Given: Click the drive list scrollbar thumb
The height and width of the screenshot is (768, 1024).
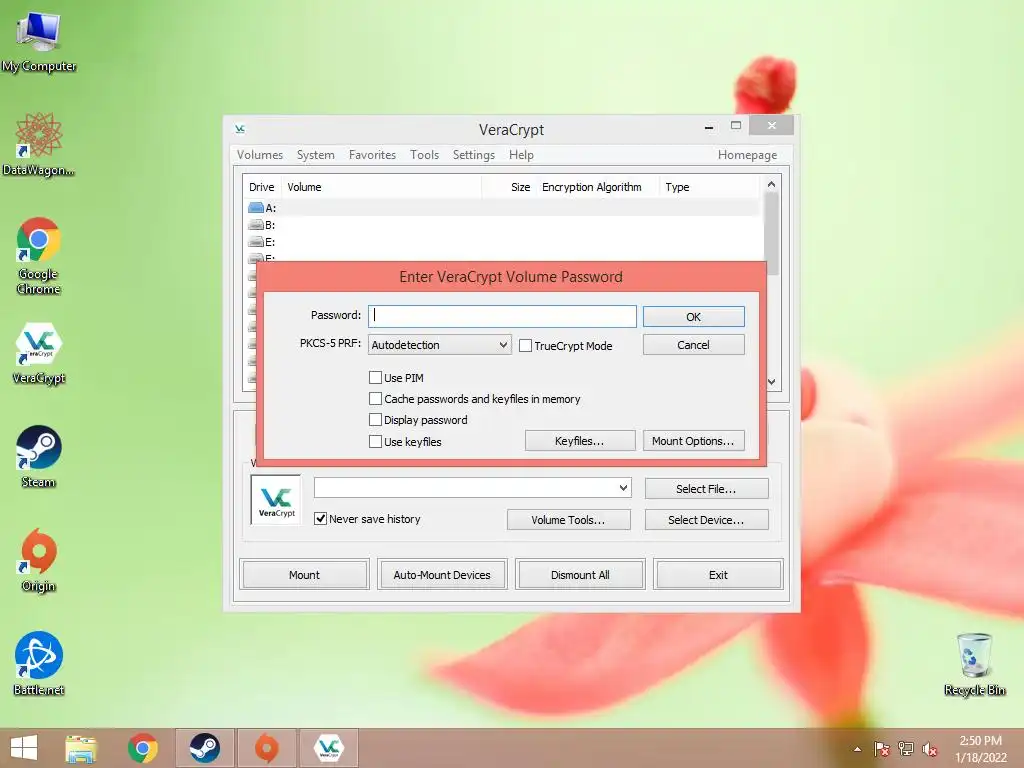Looking at the screenshot, I should [771, 234].
